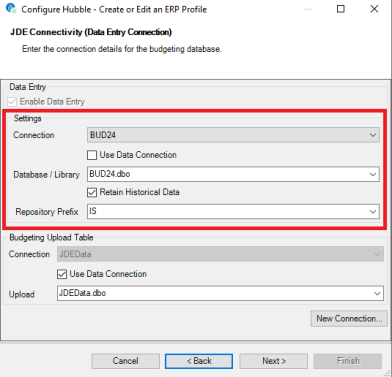Screen dimensions: 392x377
Task: Open the JDEData Connection dropdown
Action: pyautogui.click(x=220, y=254)
